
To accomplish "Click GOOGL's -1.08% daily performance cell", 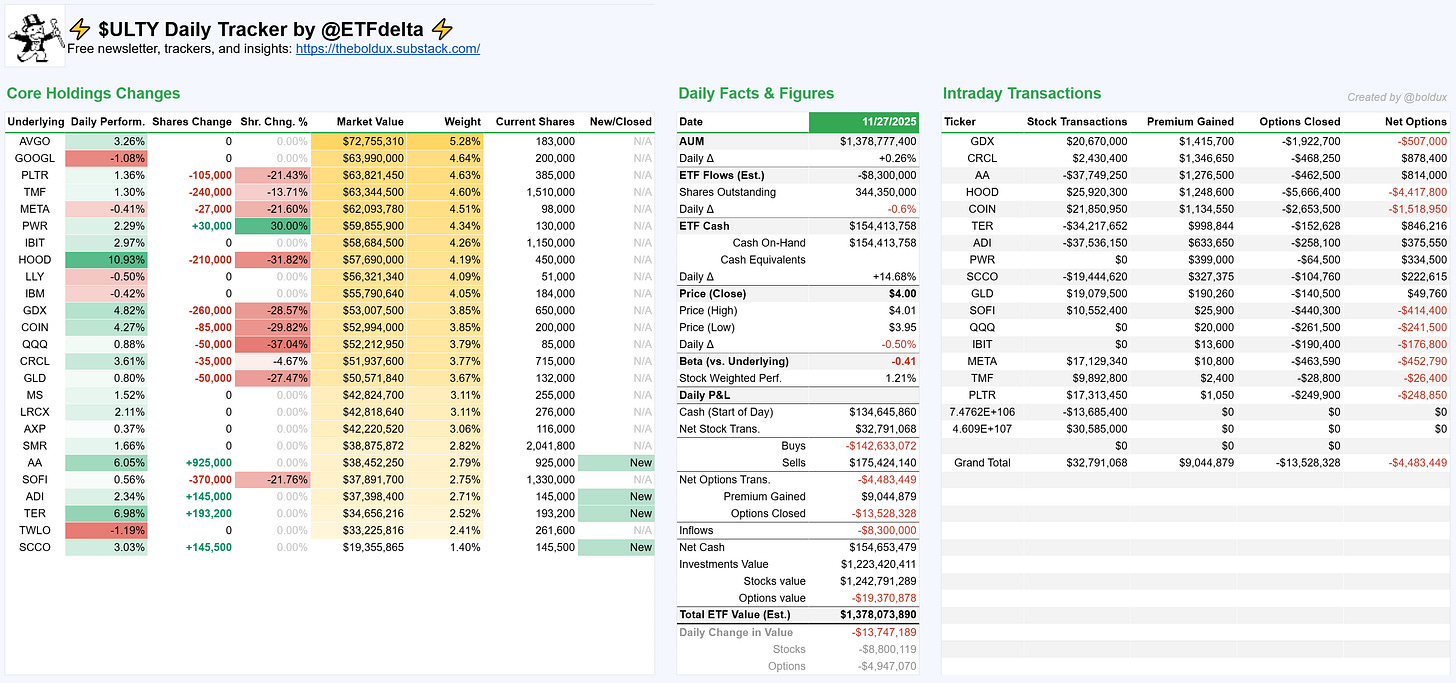I will [x=106, y=159].
